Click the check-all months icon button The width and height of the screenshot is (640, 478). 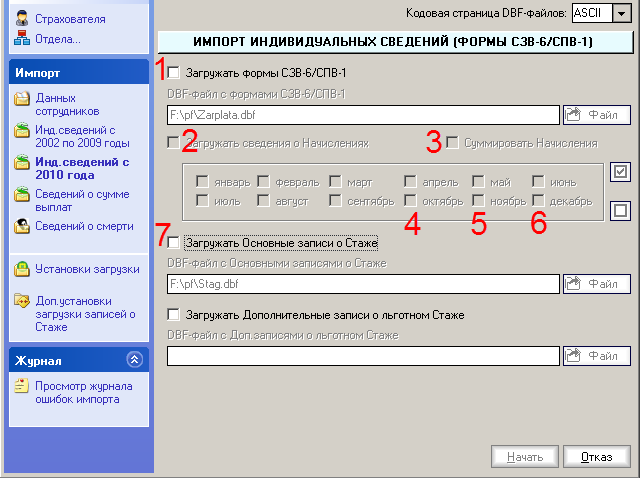[x=620, y=172]
